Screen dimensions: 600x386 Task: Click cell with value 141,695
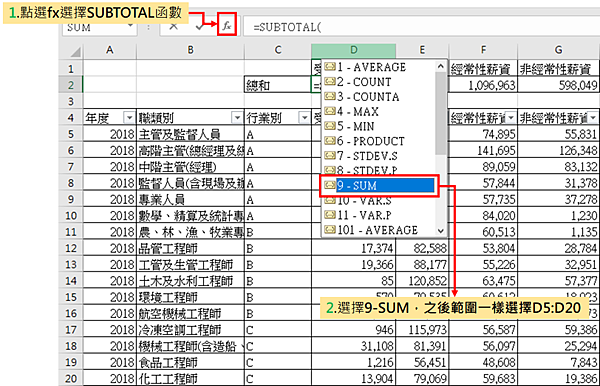pyautogui.click(x=483, y=150)
